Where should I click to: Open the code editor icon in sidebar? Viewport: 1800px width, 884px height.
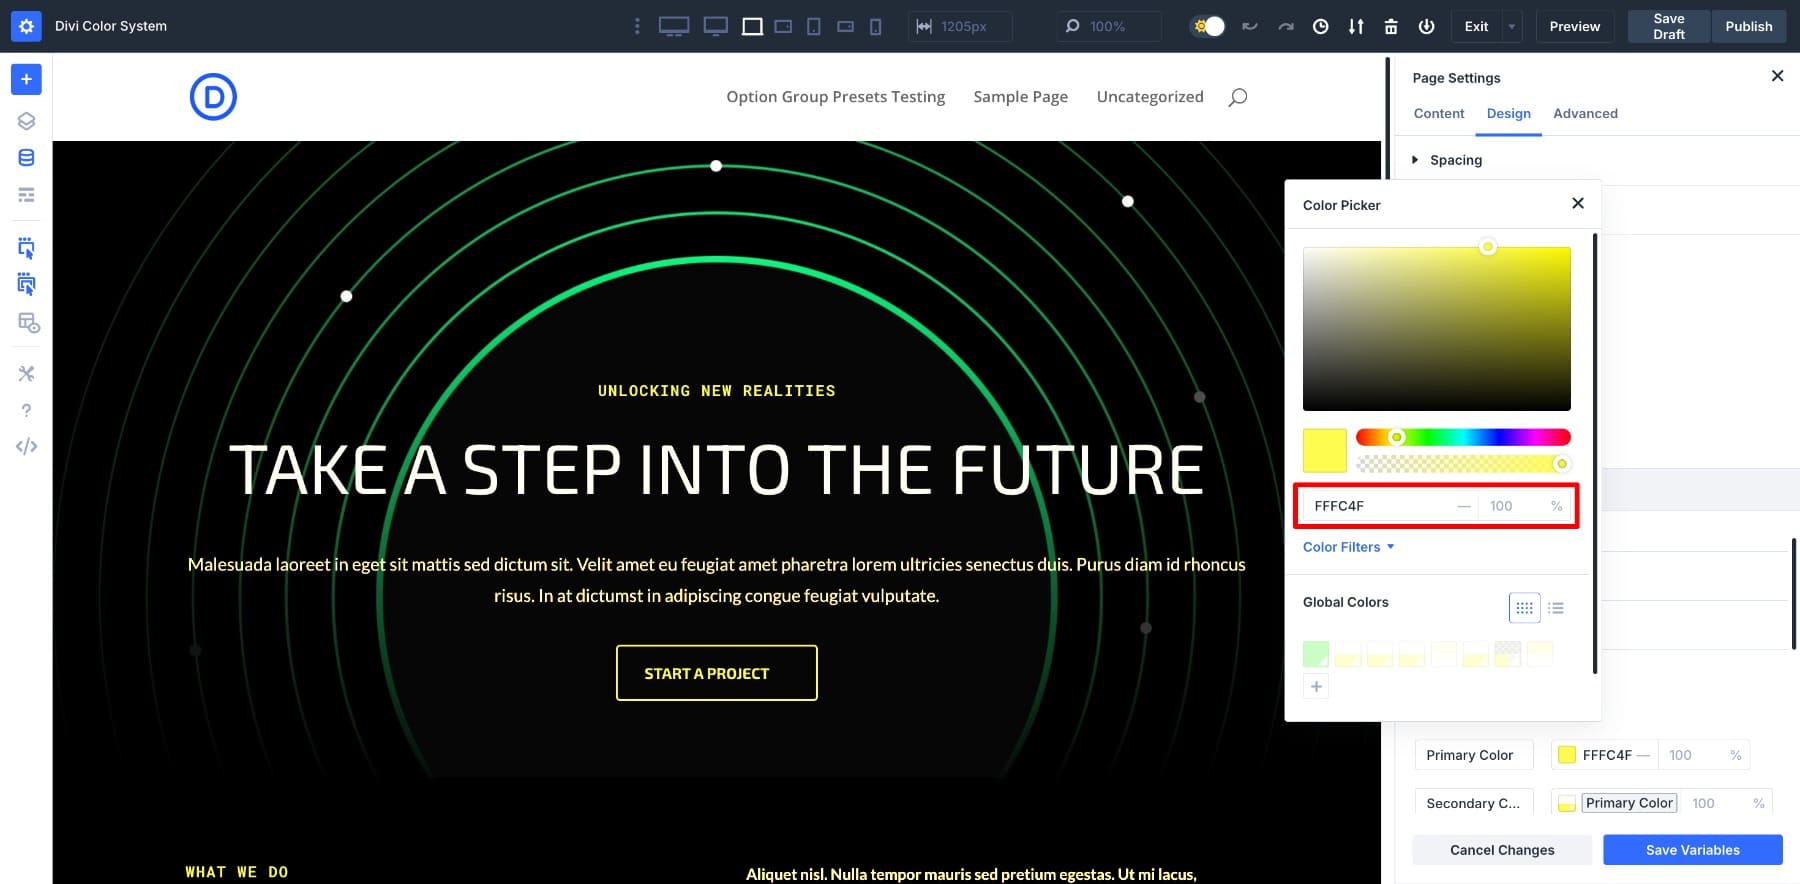tap(26, 447)
